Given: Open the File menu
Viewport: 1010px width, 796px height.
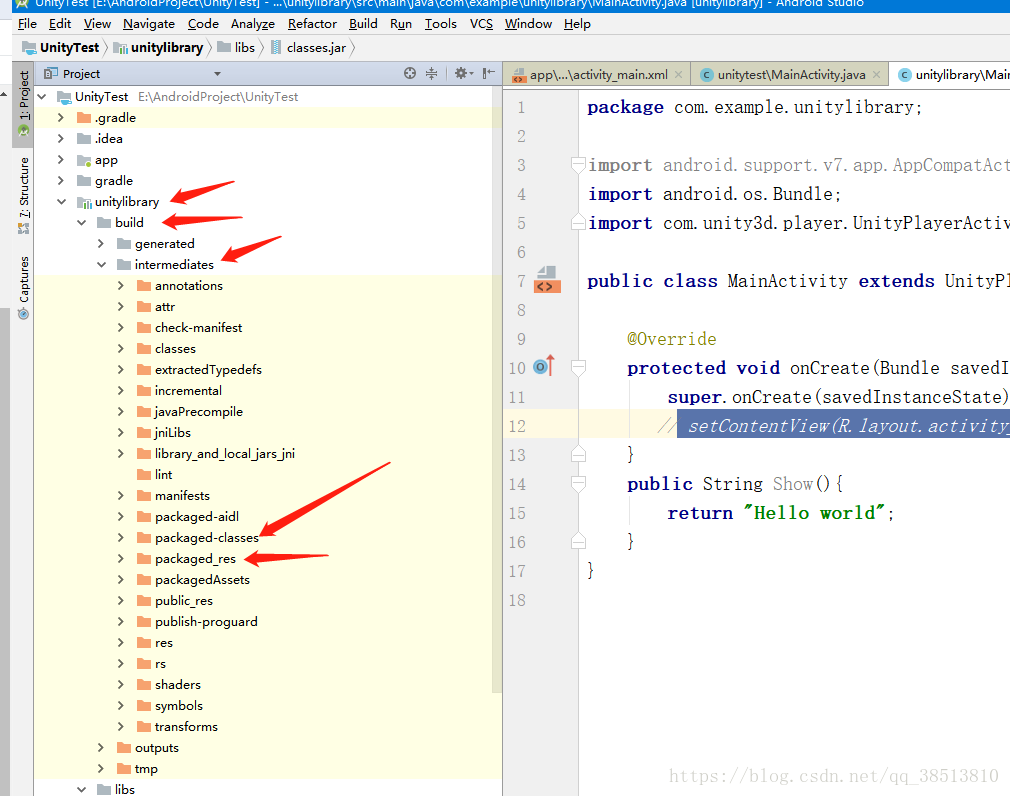Looking at the screenshot, I should [27, 24].
